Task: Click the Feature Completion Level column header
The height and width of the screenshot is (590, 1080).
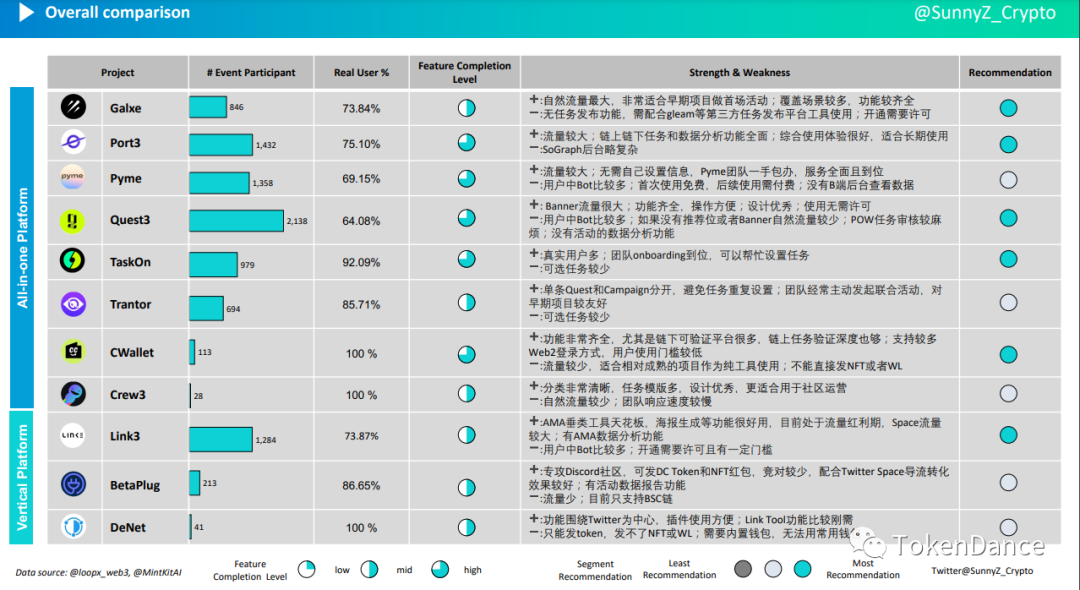Action: (x=465, y=72)
